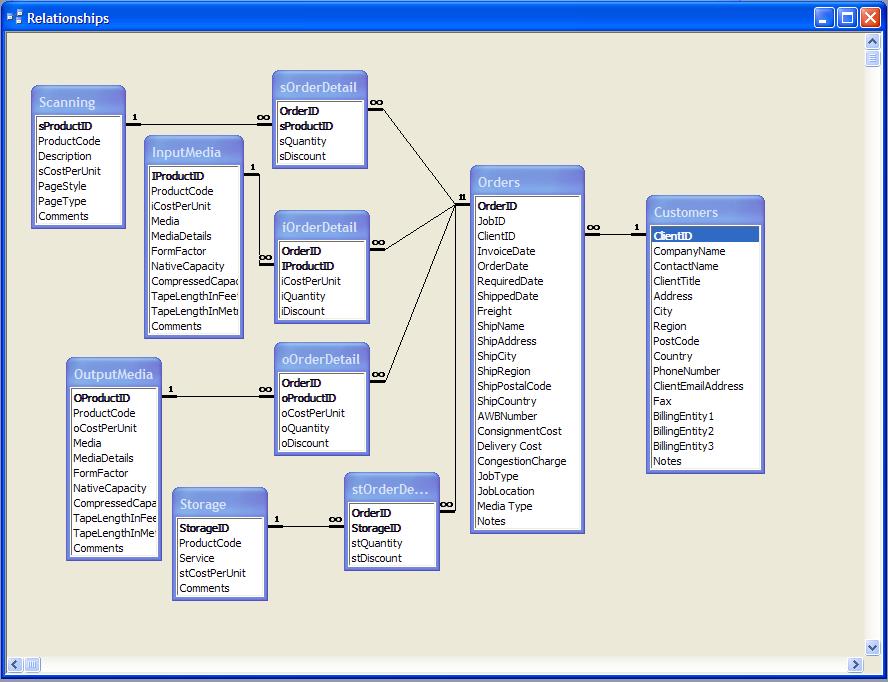This screenshot has width=888, height=682.
Task: Click the vertical scrollbar up arrow
Action: coord(872,41)
